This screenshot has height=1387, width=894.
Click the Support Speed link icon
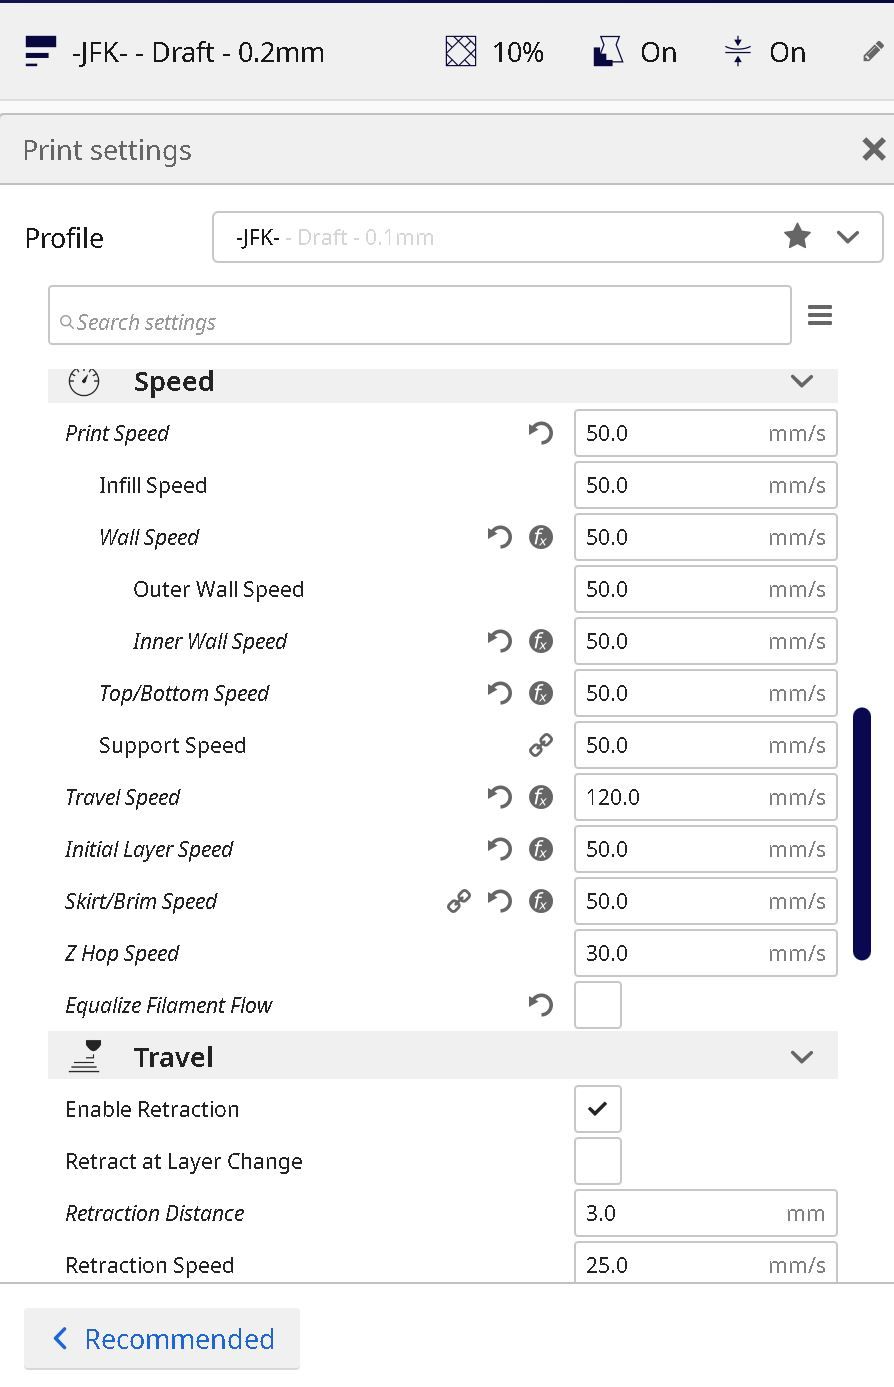pos(540,745)
